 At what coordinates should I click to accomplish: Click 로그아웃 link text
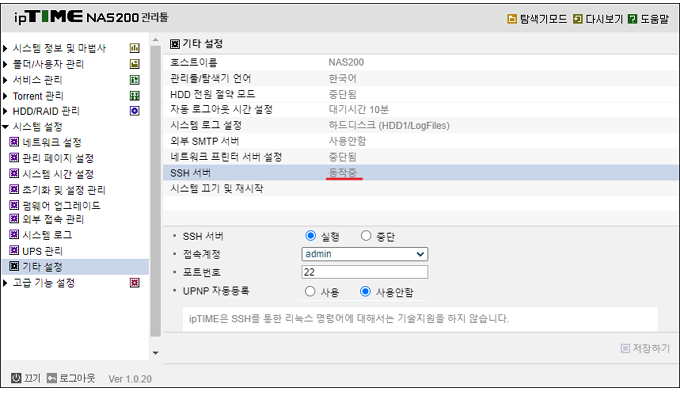click(x=77, y=378)
